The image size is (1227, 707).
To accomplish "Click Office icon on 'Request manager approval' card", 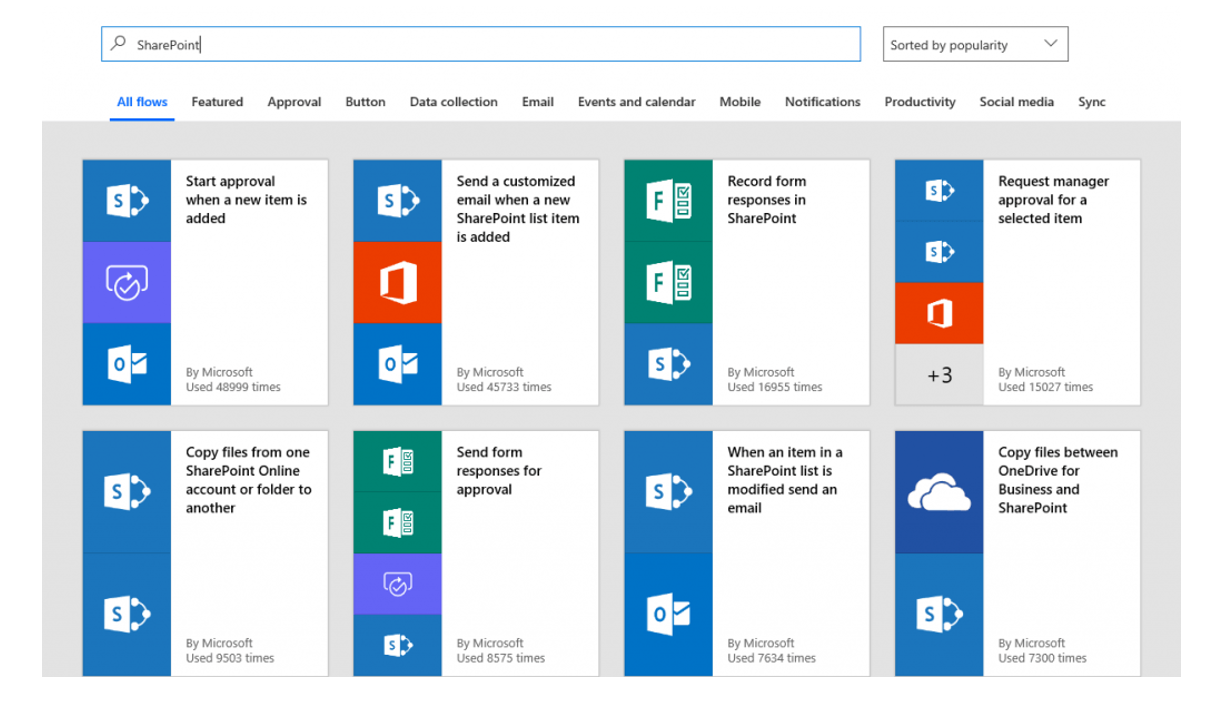I will point(940,313).
